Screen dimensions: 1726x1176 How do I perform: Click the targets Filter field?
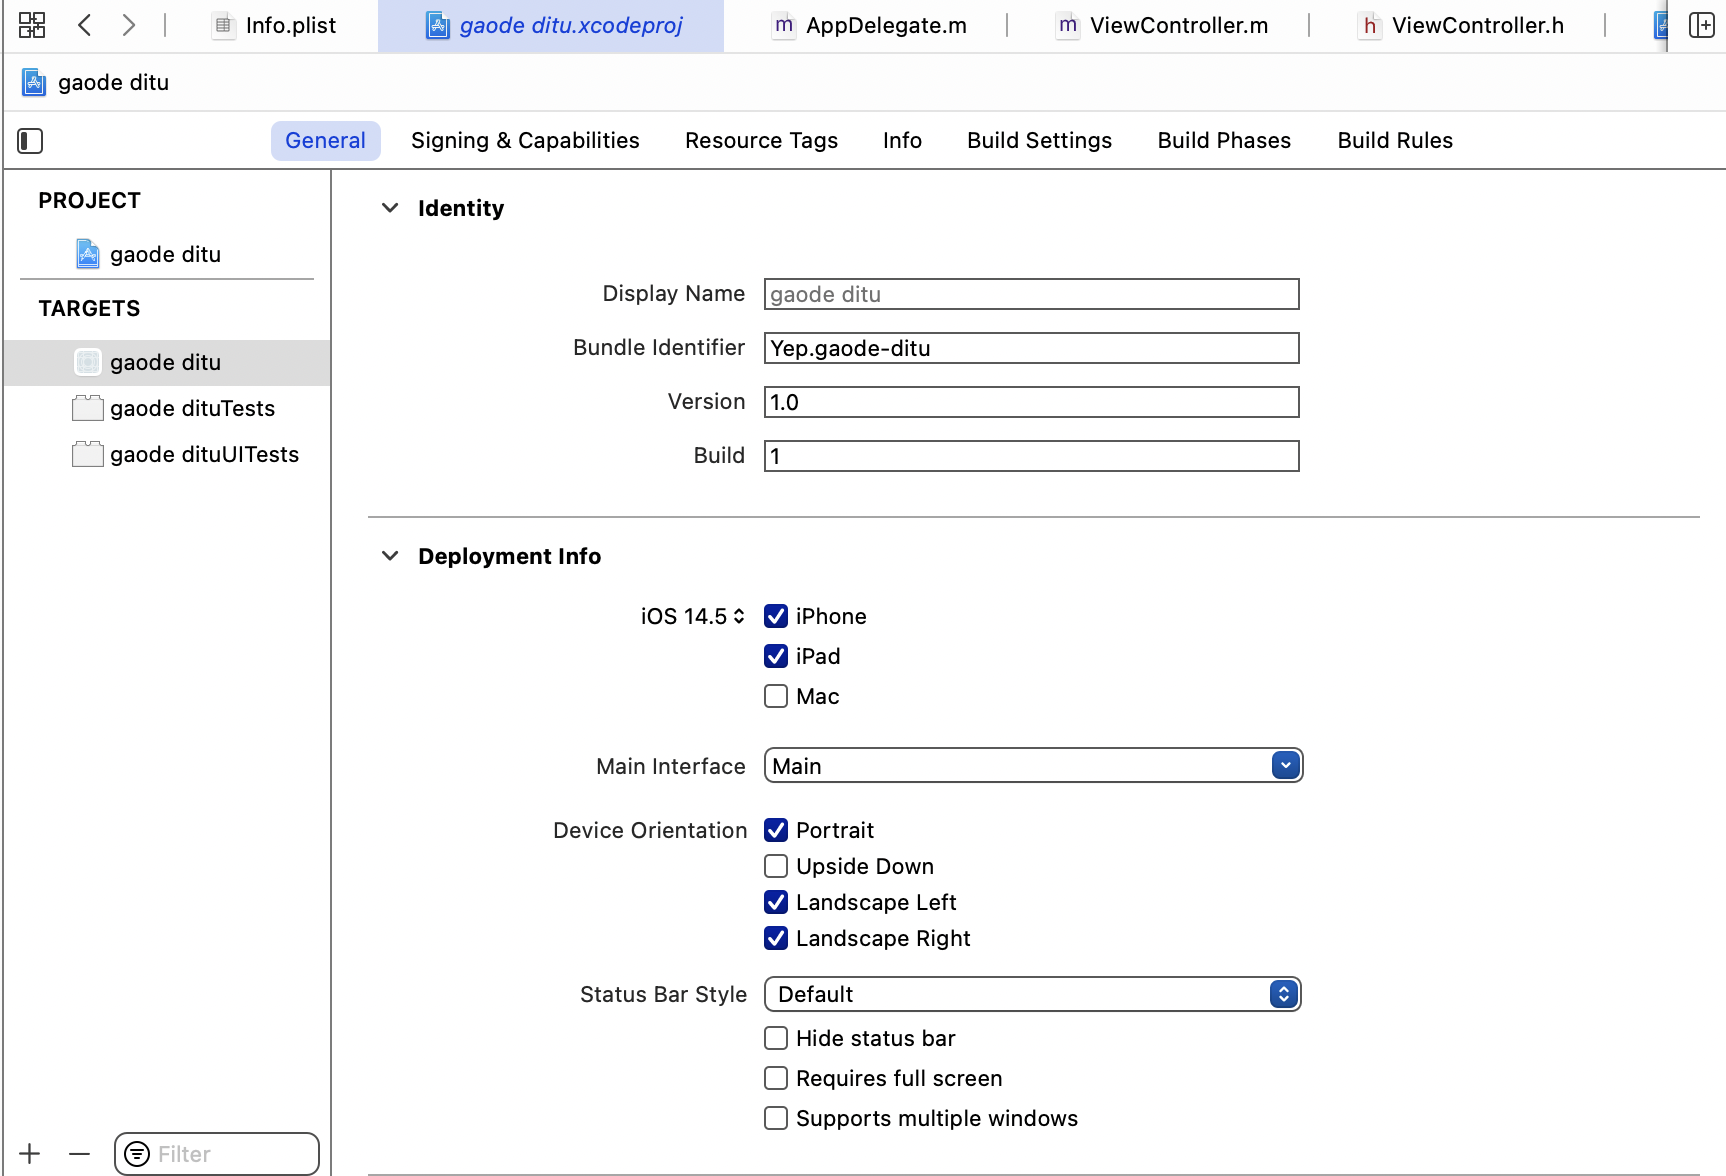pyautogui.click(x=217, y=1154)
